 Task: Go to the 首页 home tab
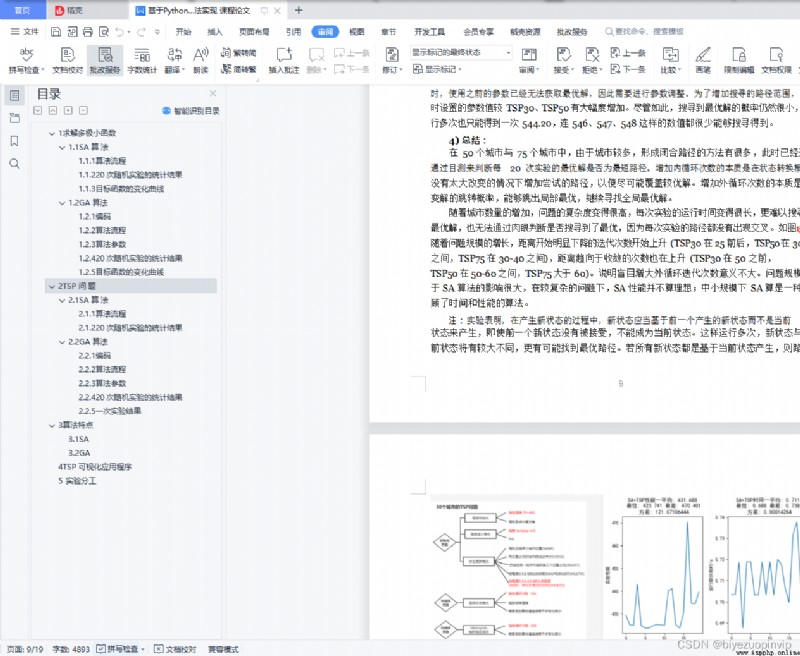coord(22,10)
